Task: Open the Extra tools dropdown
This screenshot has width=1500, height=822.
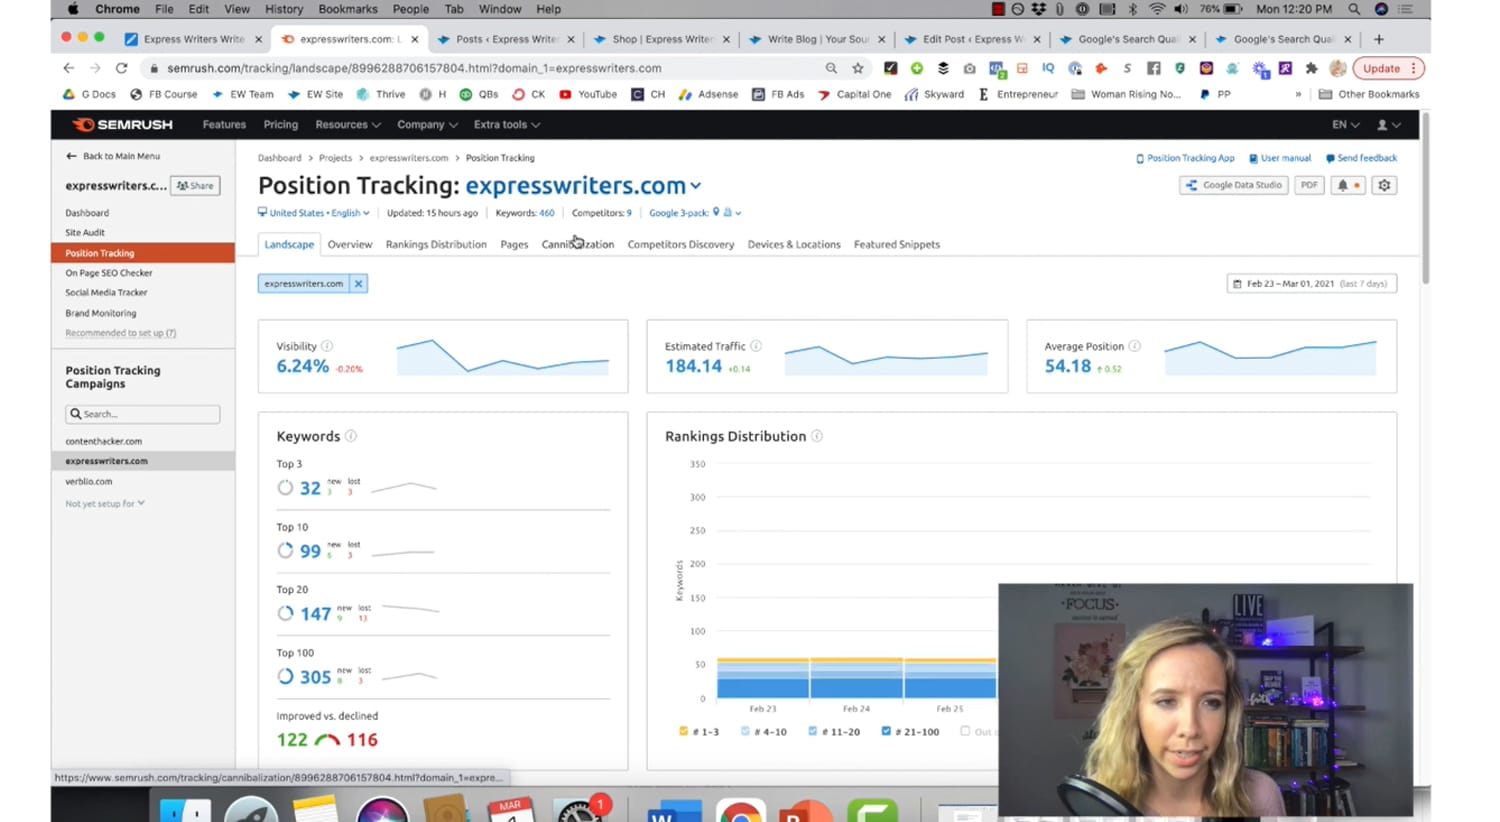Action: [x=506, y=125]
